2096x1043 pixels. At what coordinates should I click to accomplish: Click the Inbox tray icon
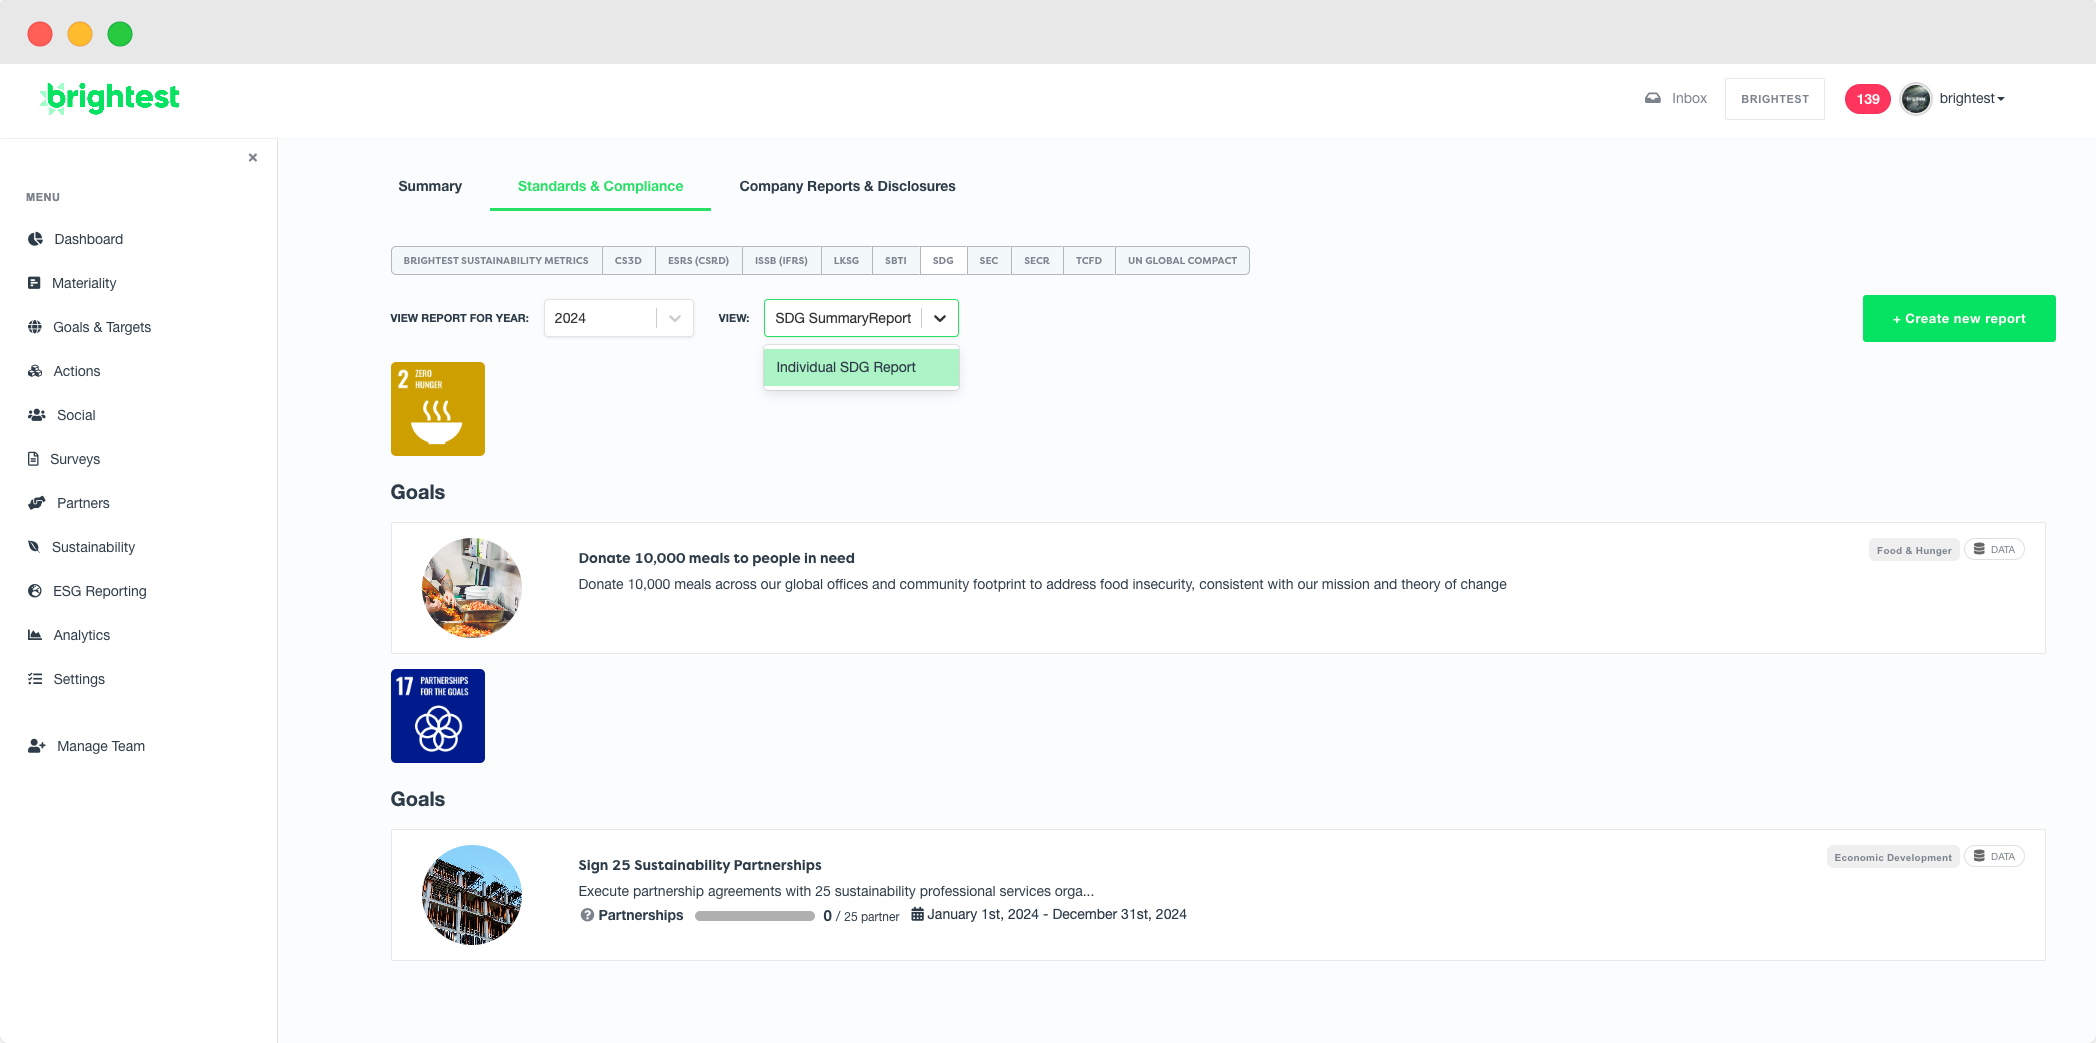pyautogui.click(x=1653, y=98)
